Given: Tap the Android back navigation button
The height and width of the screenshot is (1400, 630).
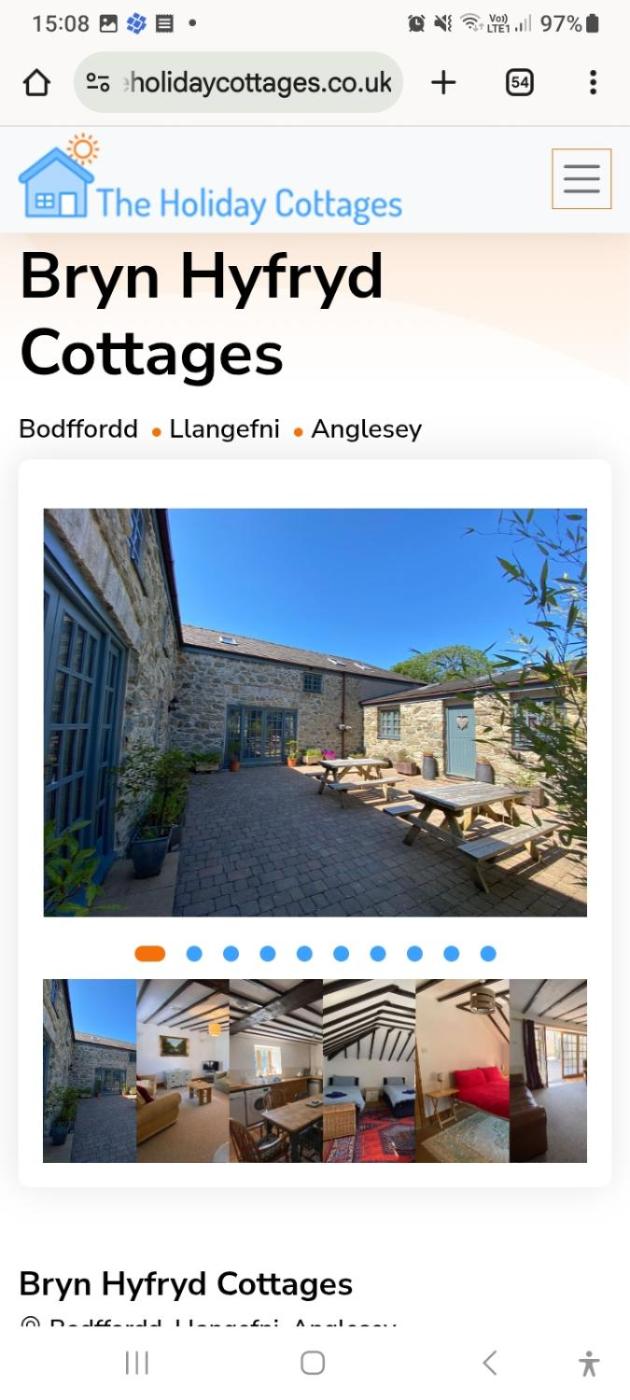Looking at the screenshot, I should click(489, 1363).
